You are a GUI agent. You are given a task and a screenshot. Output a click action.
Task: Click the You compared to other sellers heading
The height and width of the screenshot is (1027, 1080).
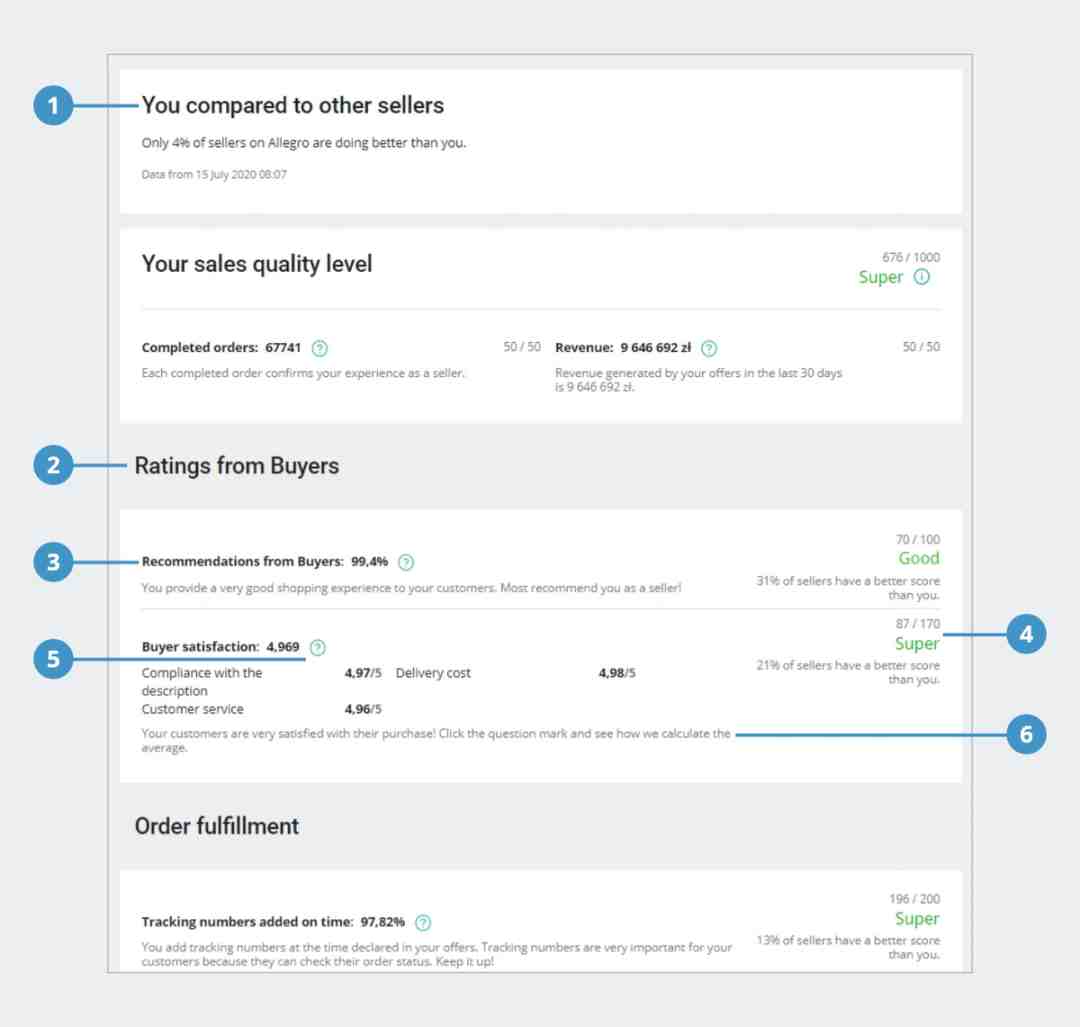293,105
